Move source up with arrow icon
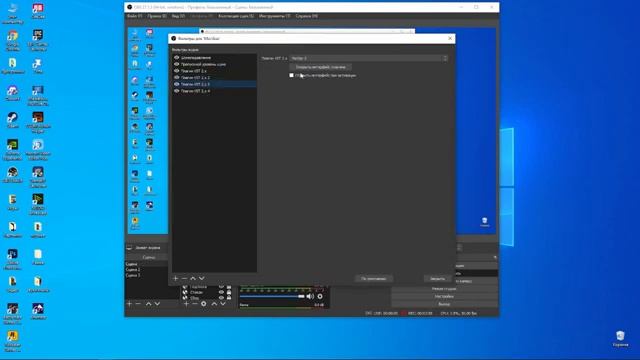 (214, 304)
